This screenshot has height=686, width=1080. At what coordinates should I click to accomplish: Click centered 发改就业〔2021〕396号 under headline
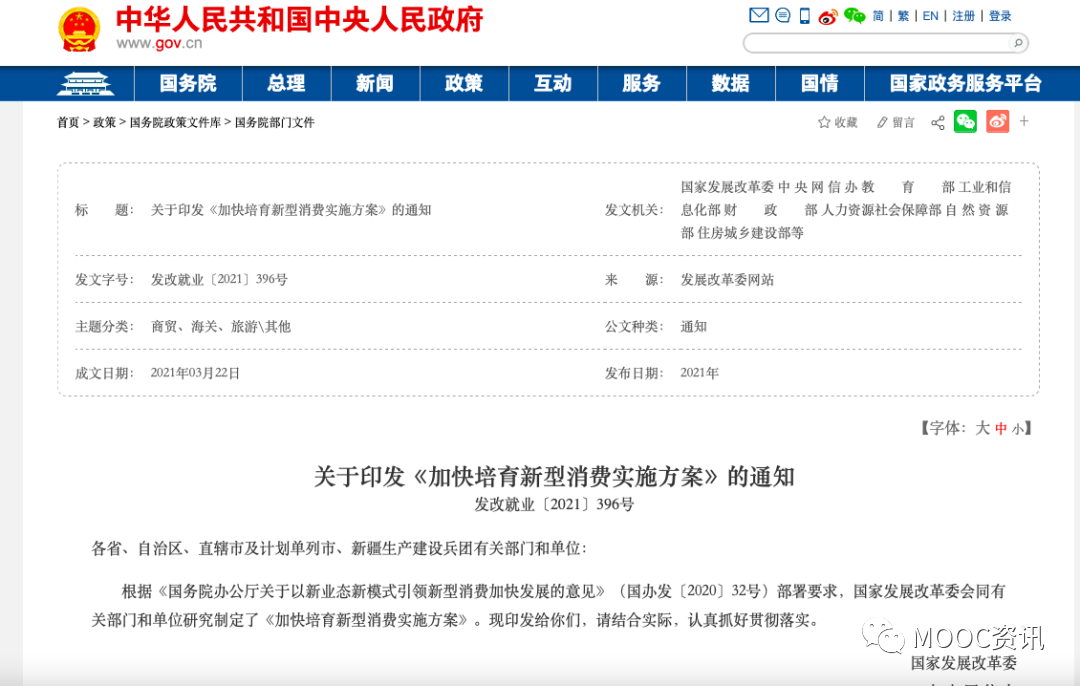(554, 504)
